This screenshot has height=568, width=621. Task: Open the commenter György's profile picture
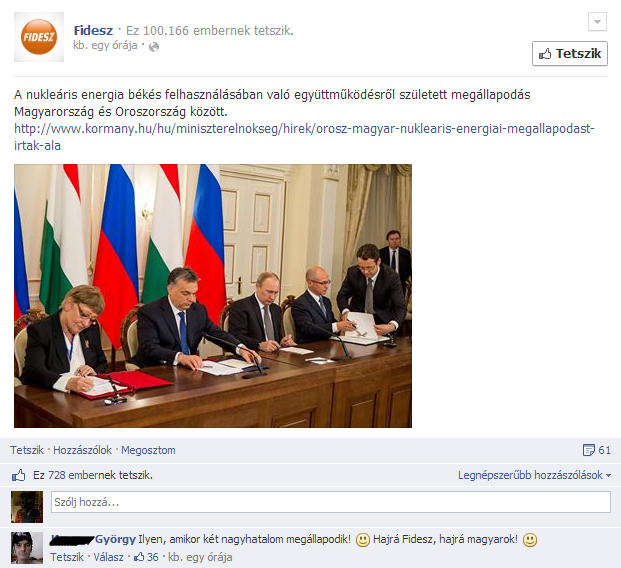pos(27,548)
